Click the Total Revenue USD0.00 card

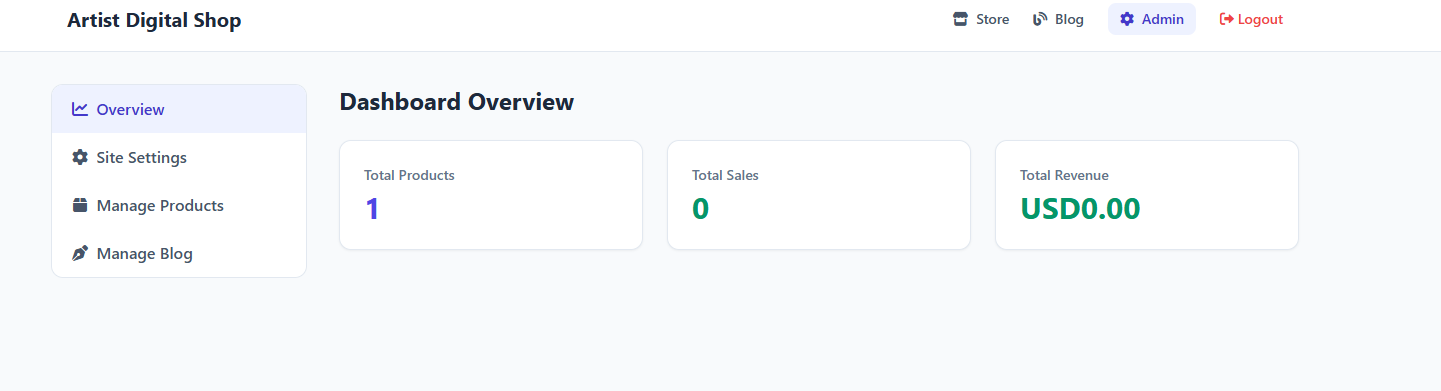pos(1147,195)
